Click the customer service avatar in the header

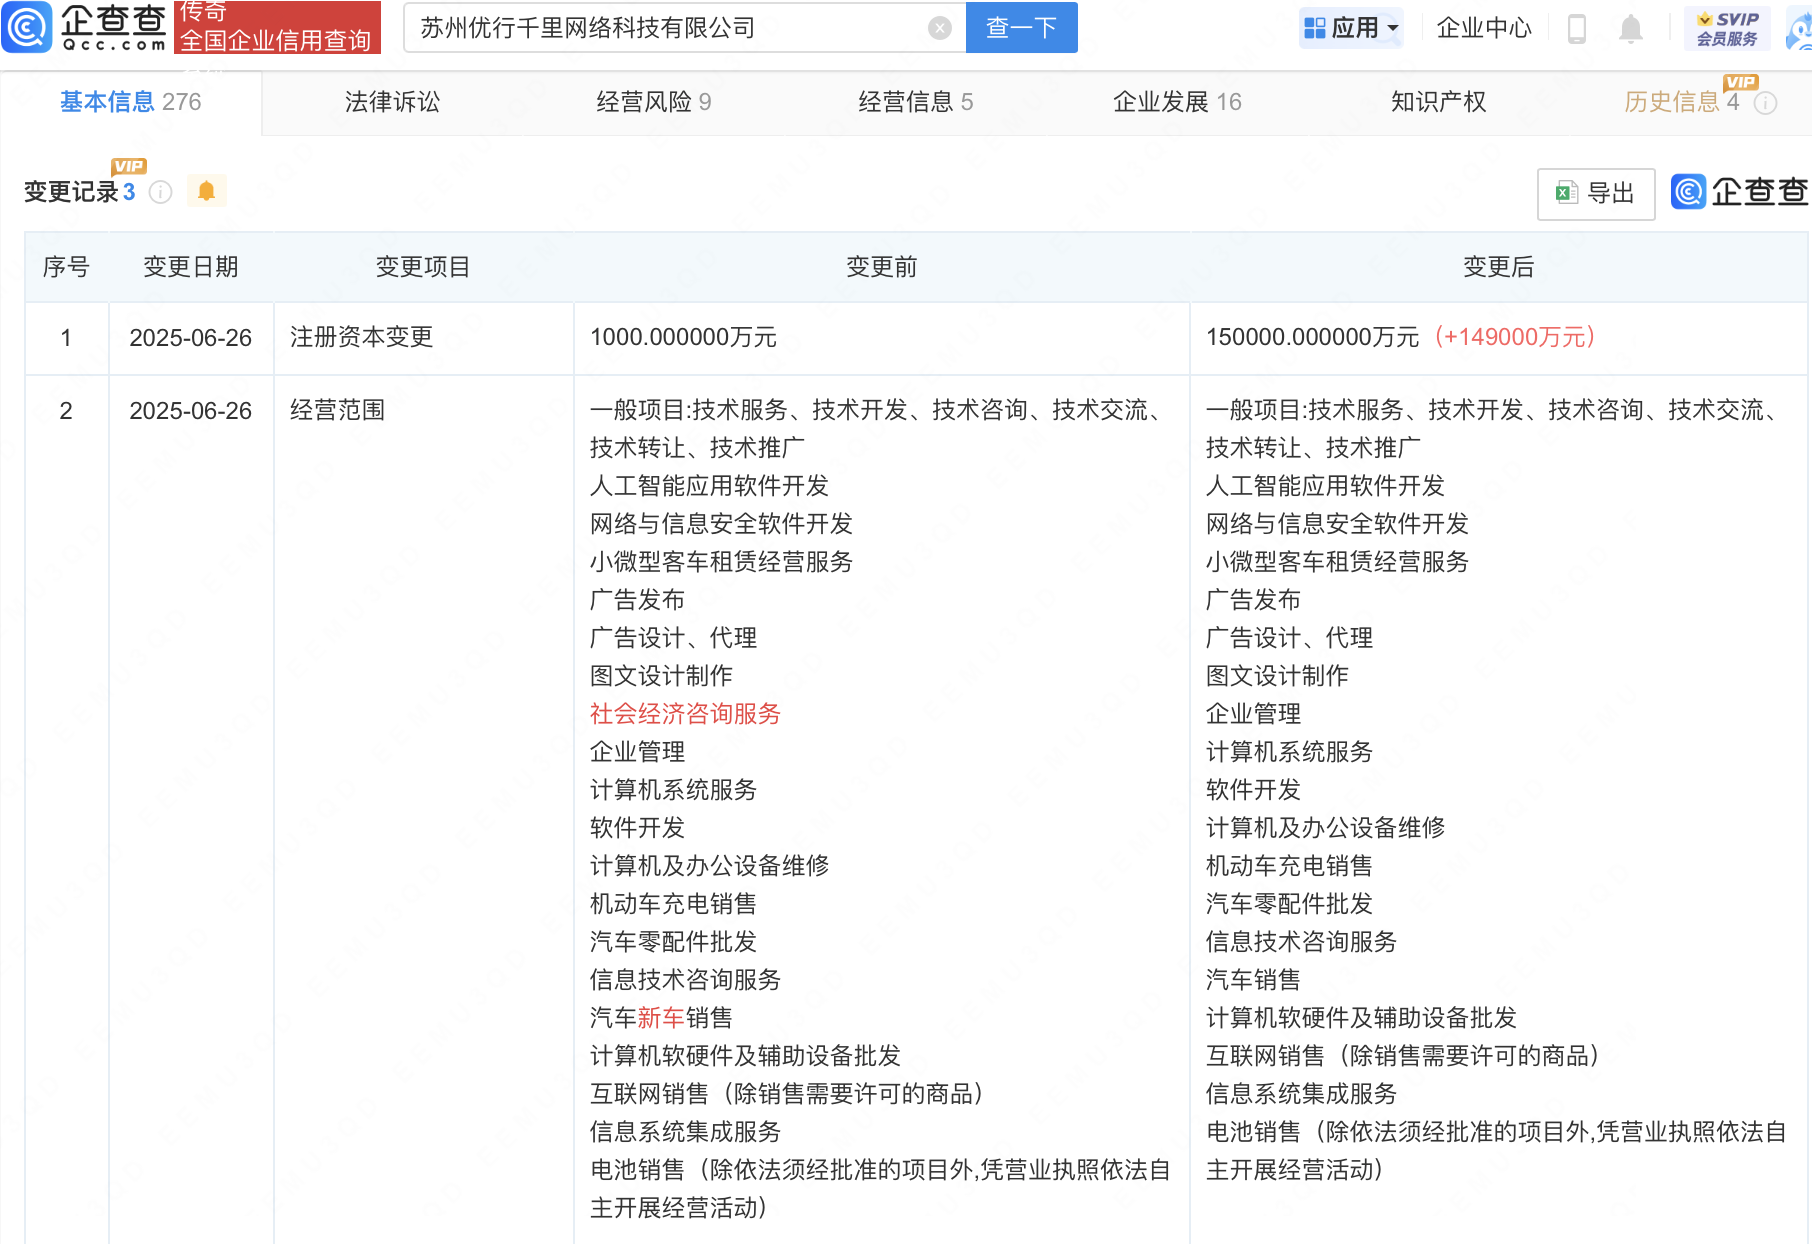1800,29
